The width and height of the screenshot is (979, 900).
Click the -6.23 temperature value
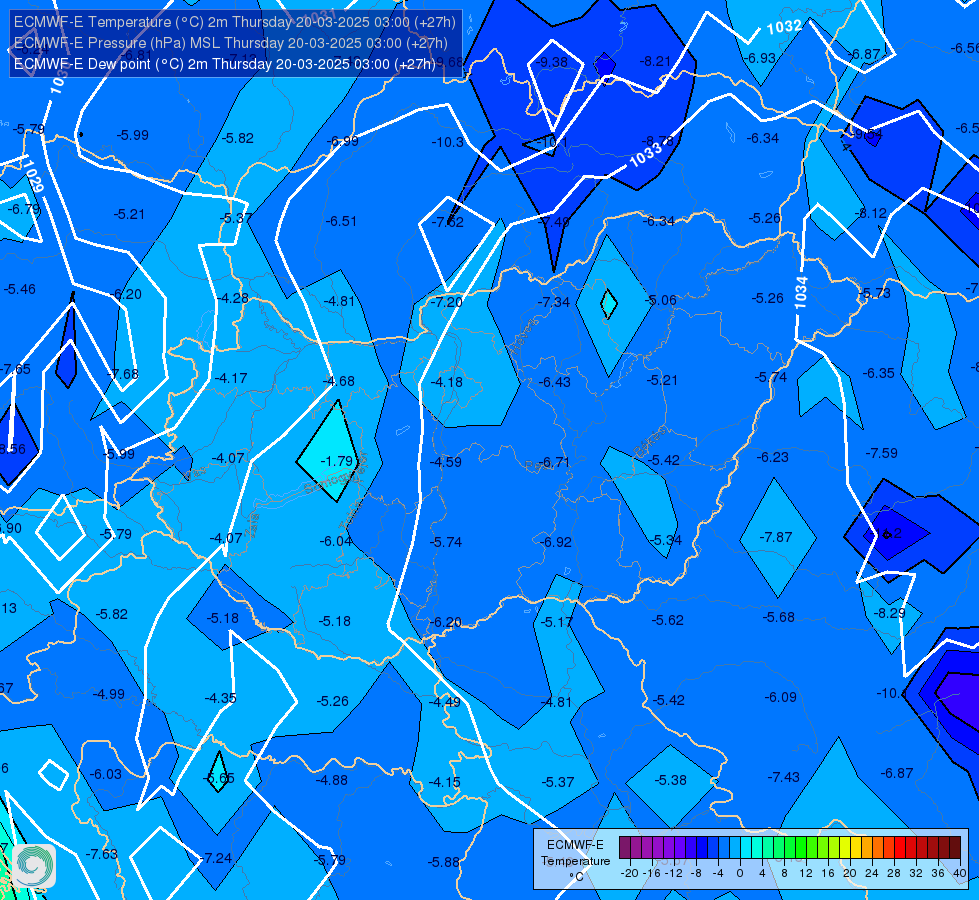(x=772, y=457)
